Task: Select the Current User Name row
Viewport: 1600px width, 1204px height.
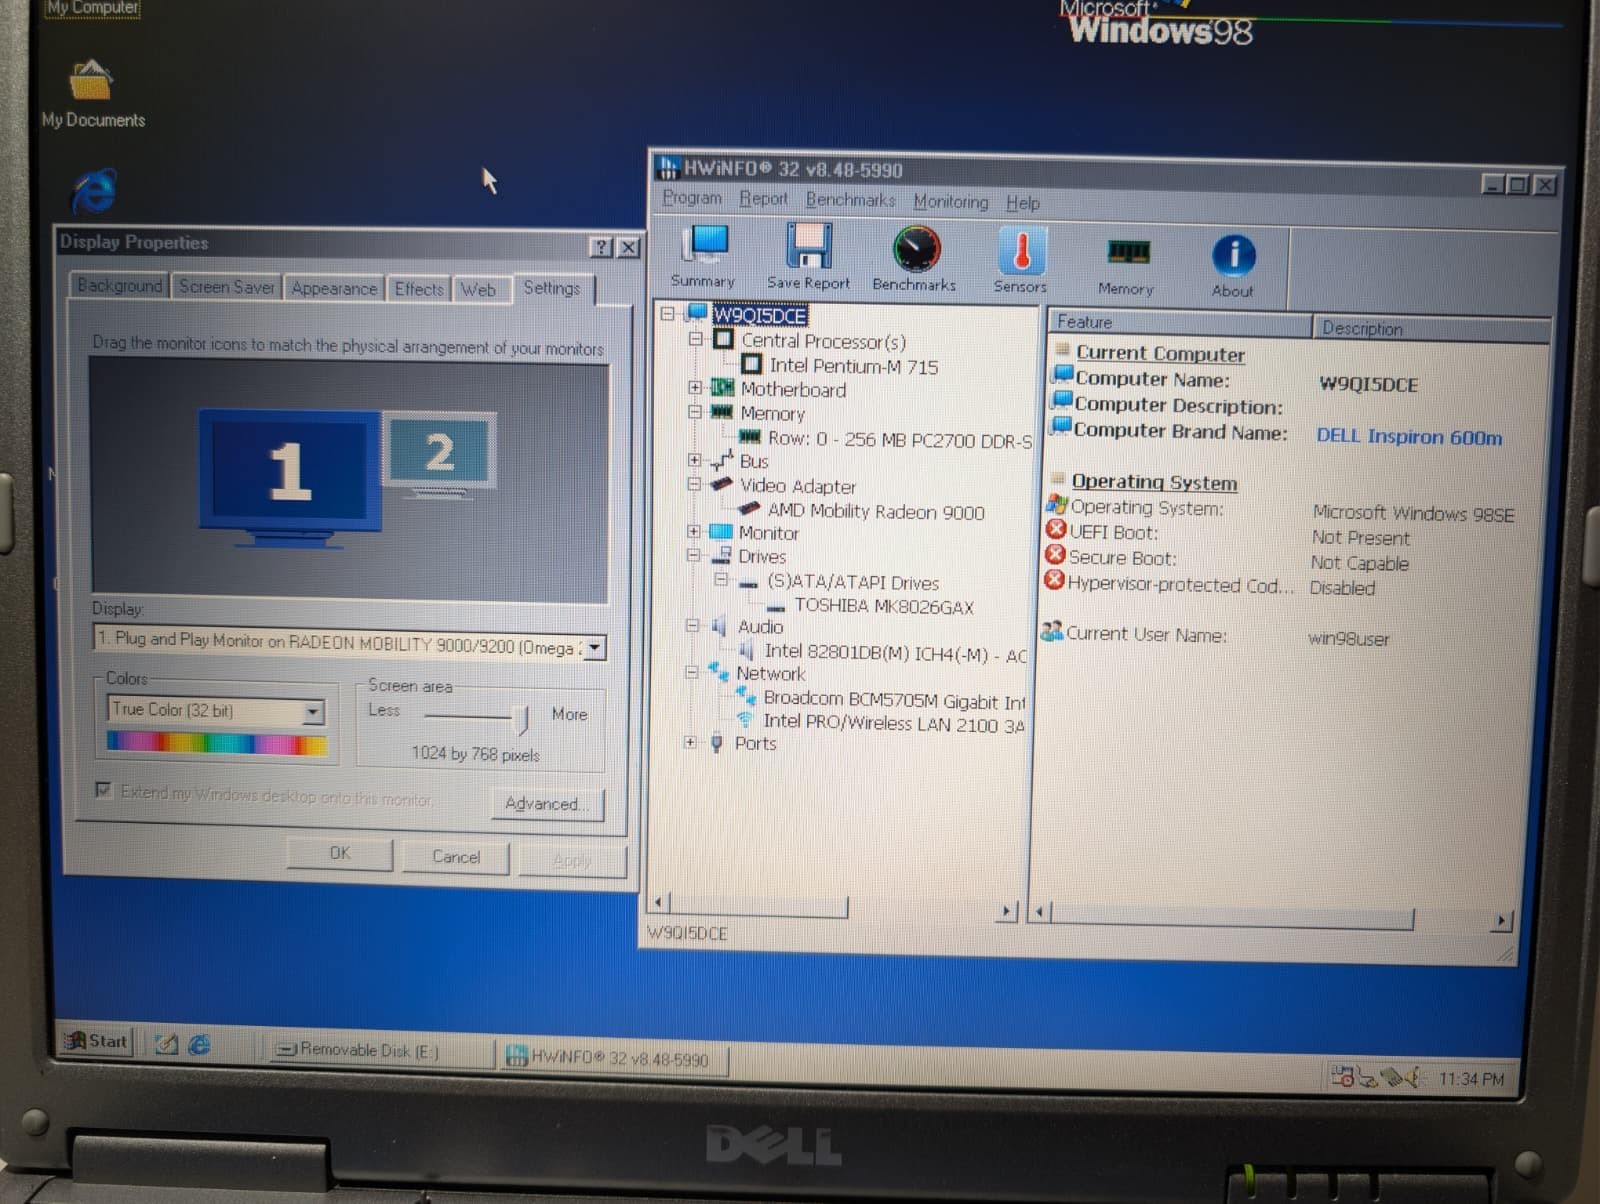Action: [x=1217, y=636]
